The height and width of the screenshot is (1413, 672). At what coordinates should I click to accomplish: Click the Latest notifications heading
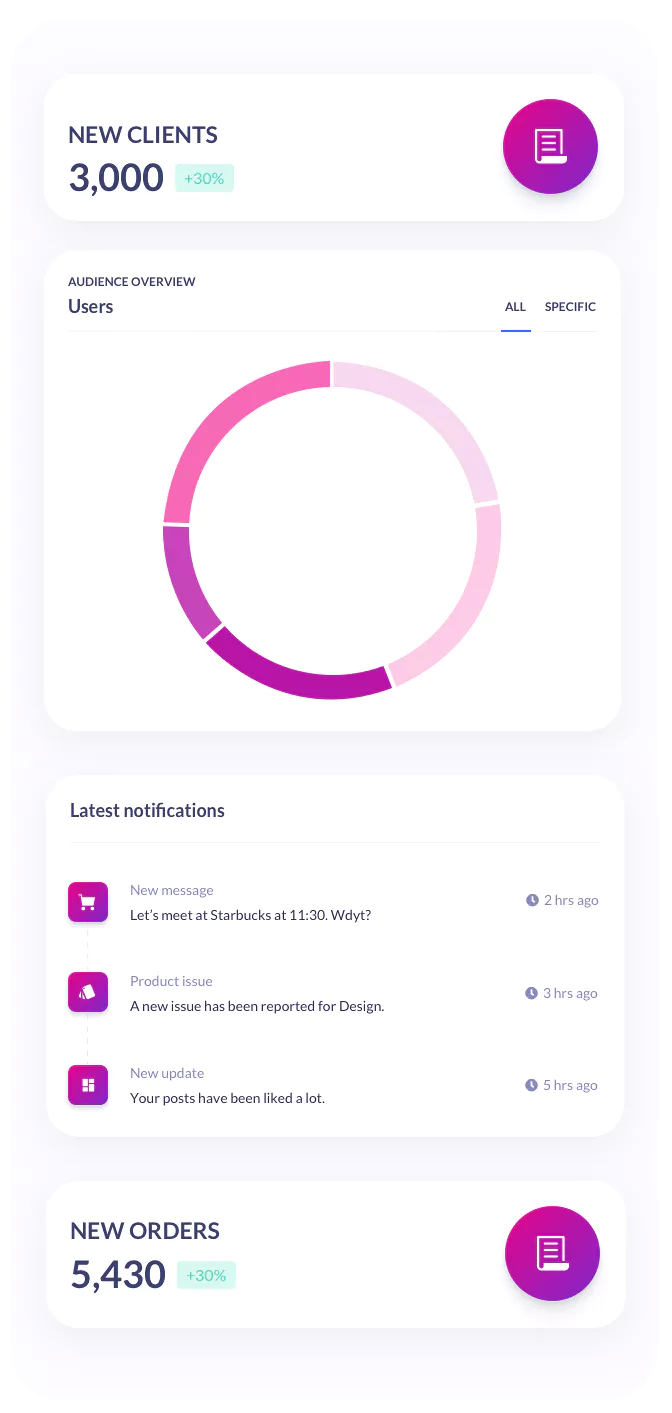(x=147, y=811)
